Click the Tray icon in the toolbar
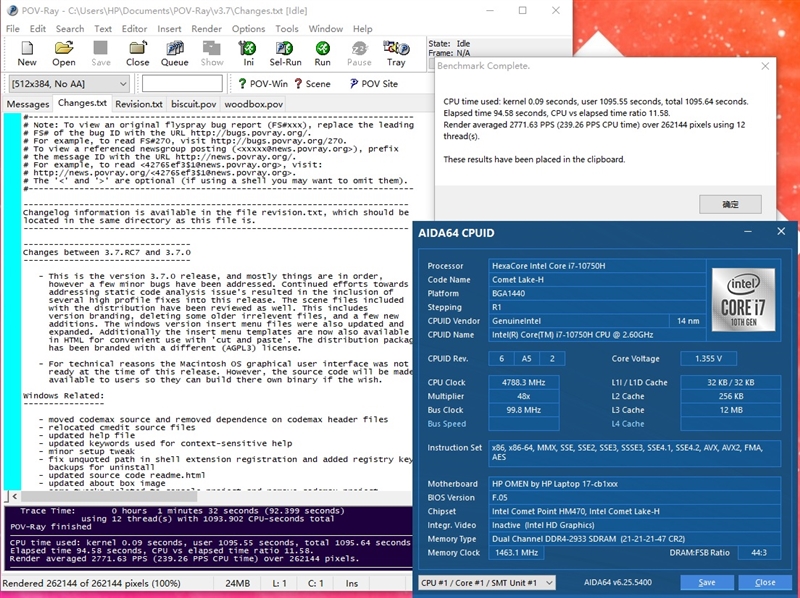The image size is (800, 598). [x=396, y=53]
